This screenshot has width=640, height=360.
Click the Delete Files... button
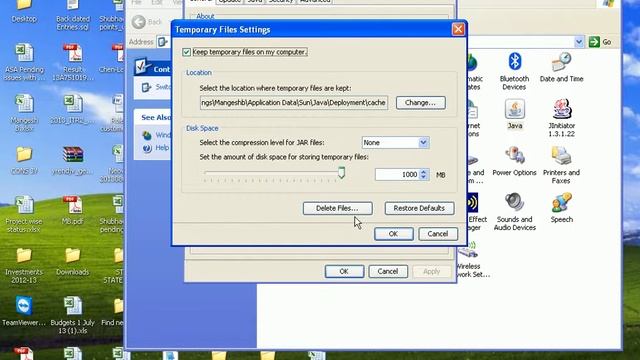pos(337,208)
